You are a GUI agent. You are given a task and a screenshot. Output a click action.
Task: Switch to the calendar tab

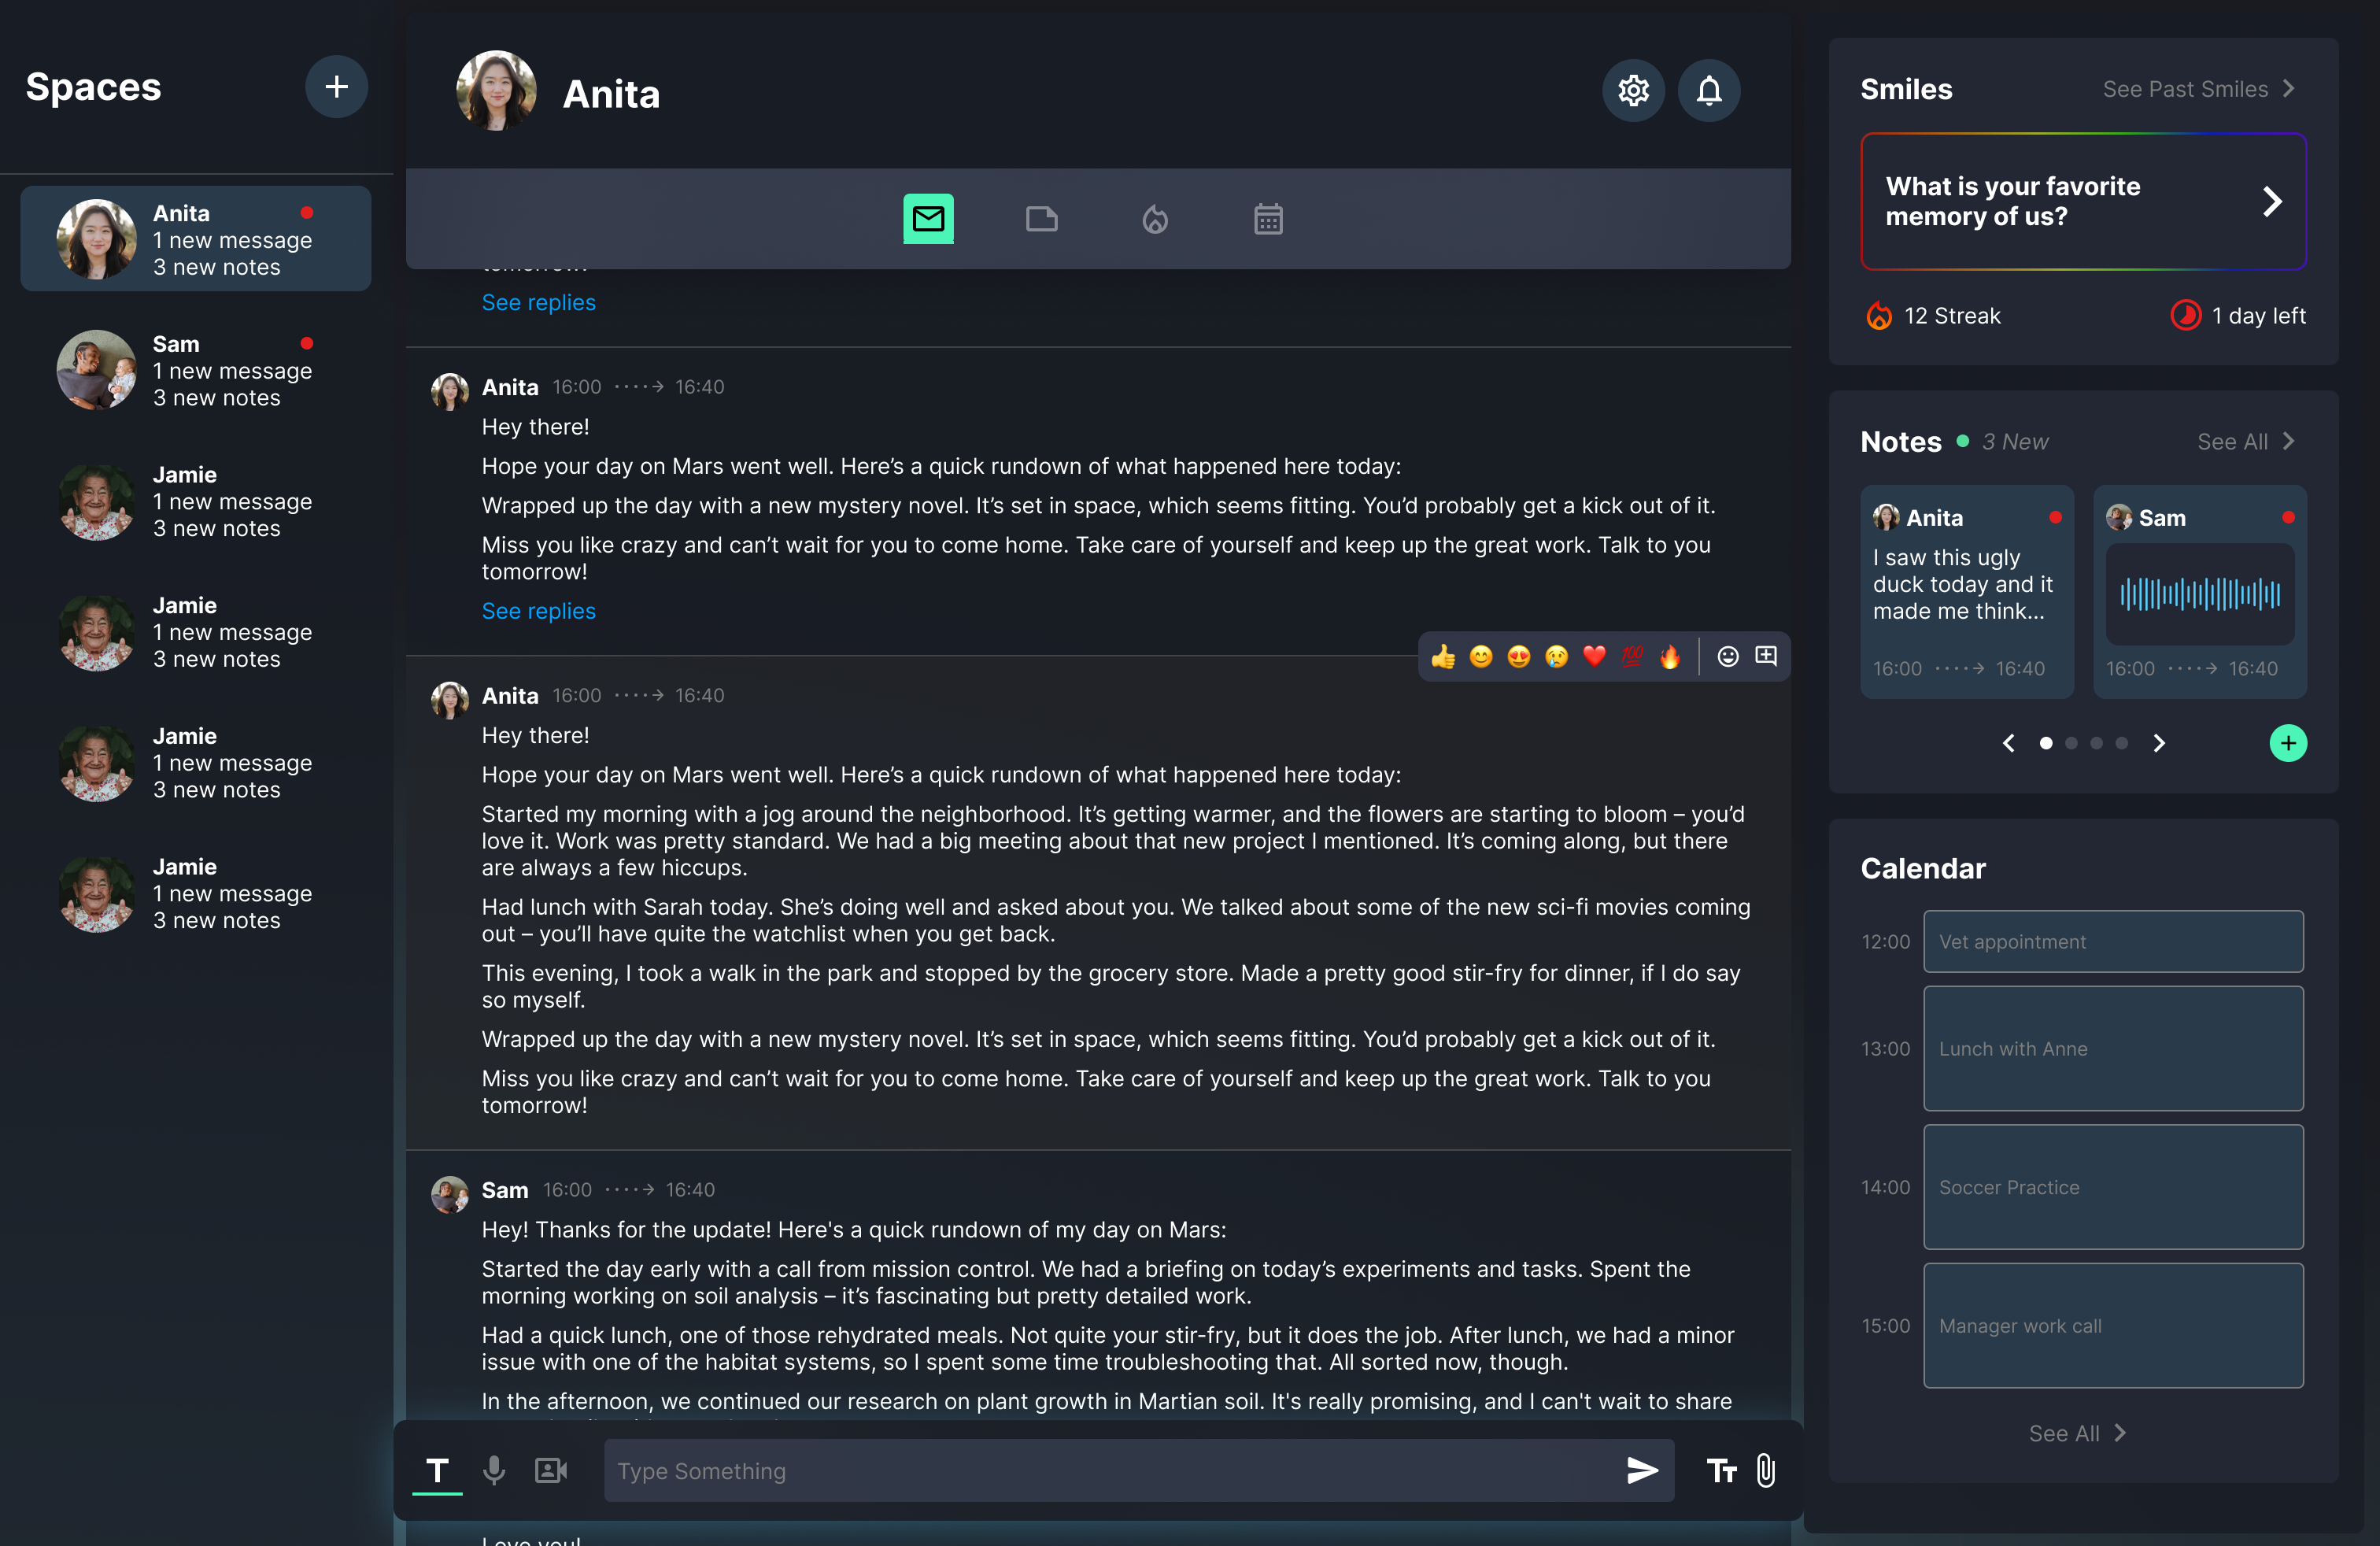1268,219
